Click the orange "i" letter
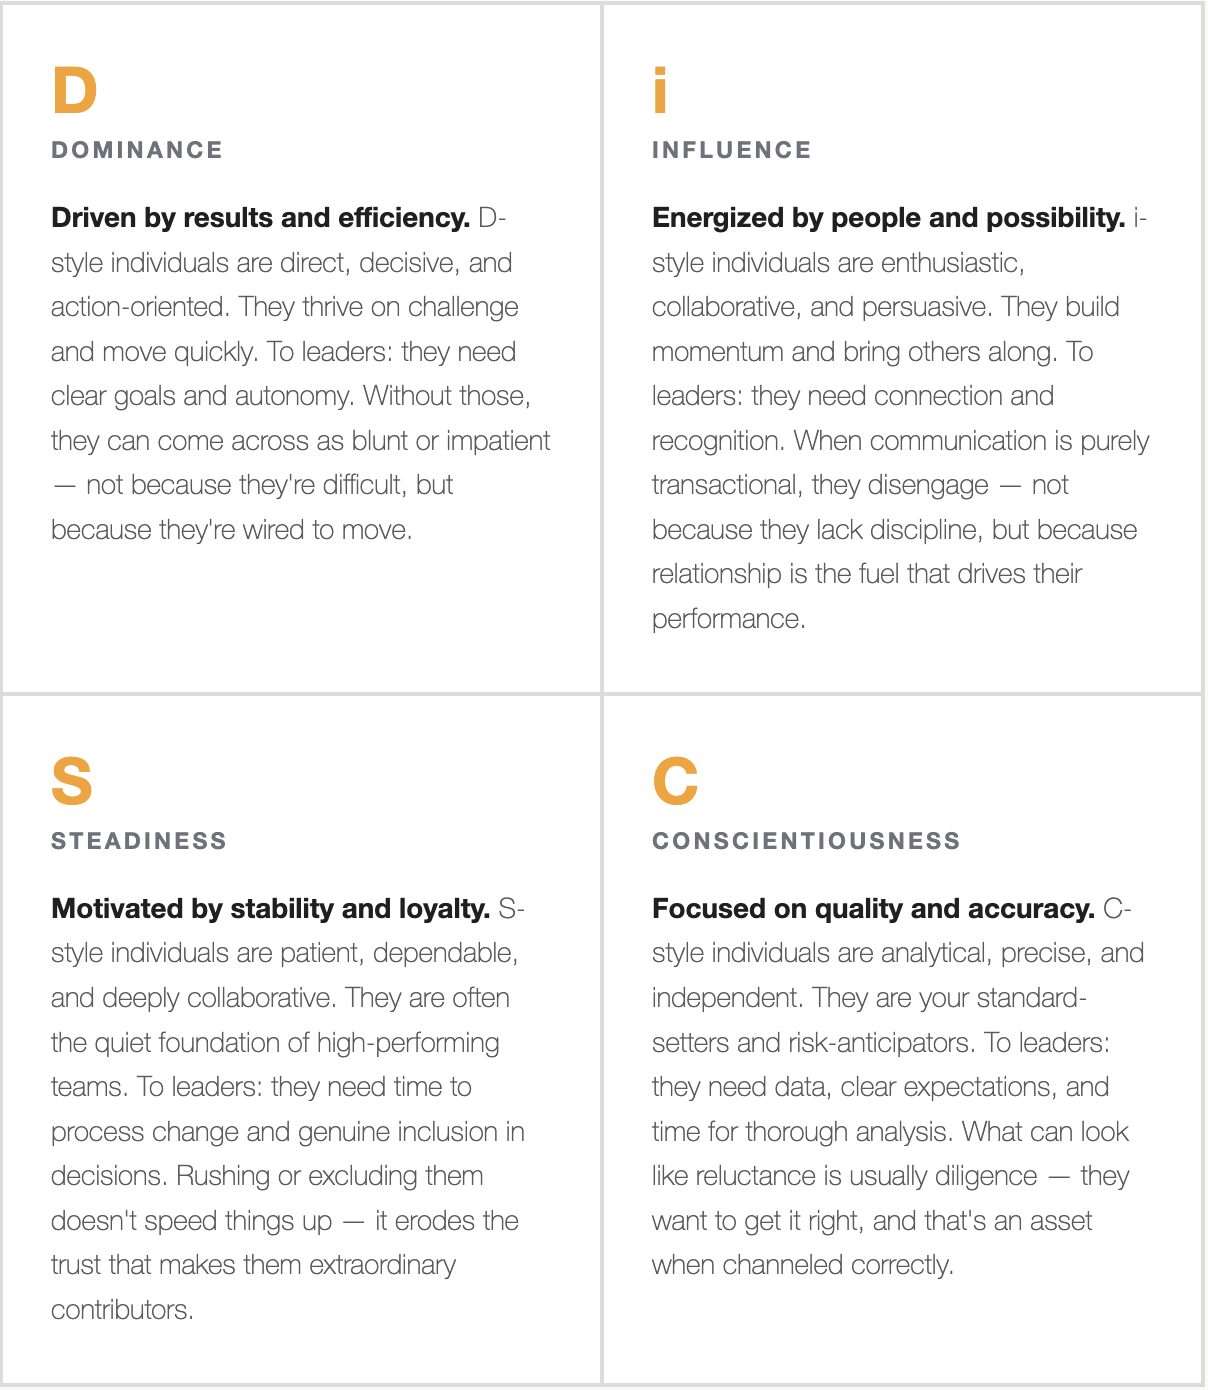The width and height of the screenshot is (1208, 1390). (660, 90)
